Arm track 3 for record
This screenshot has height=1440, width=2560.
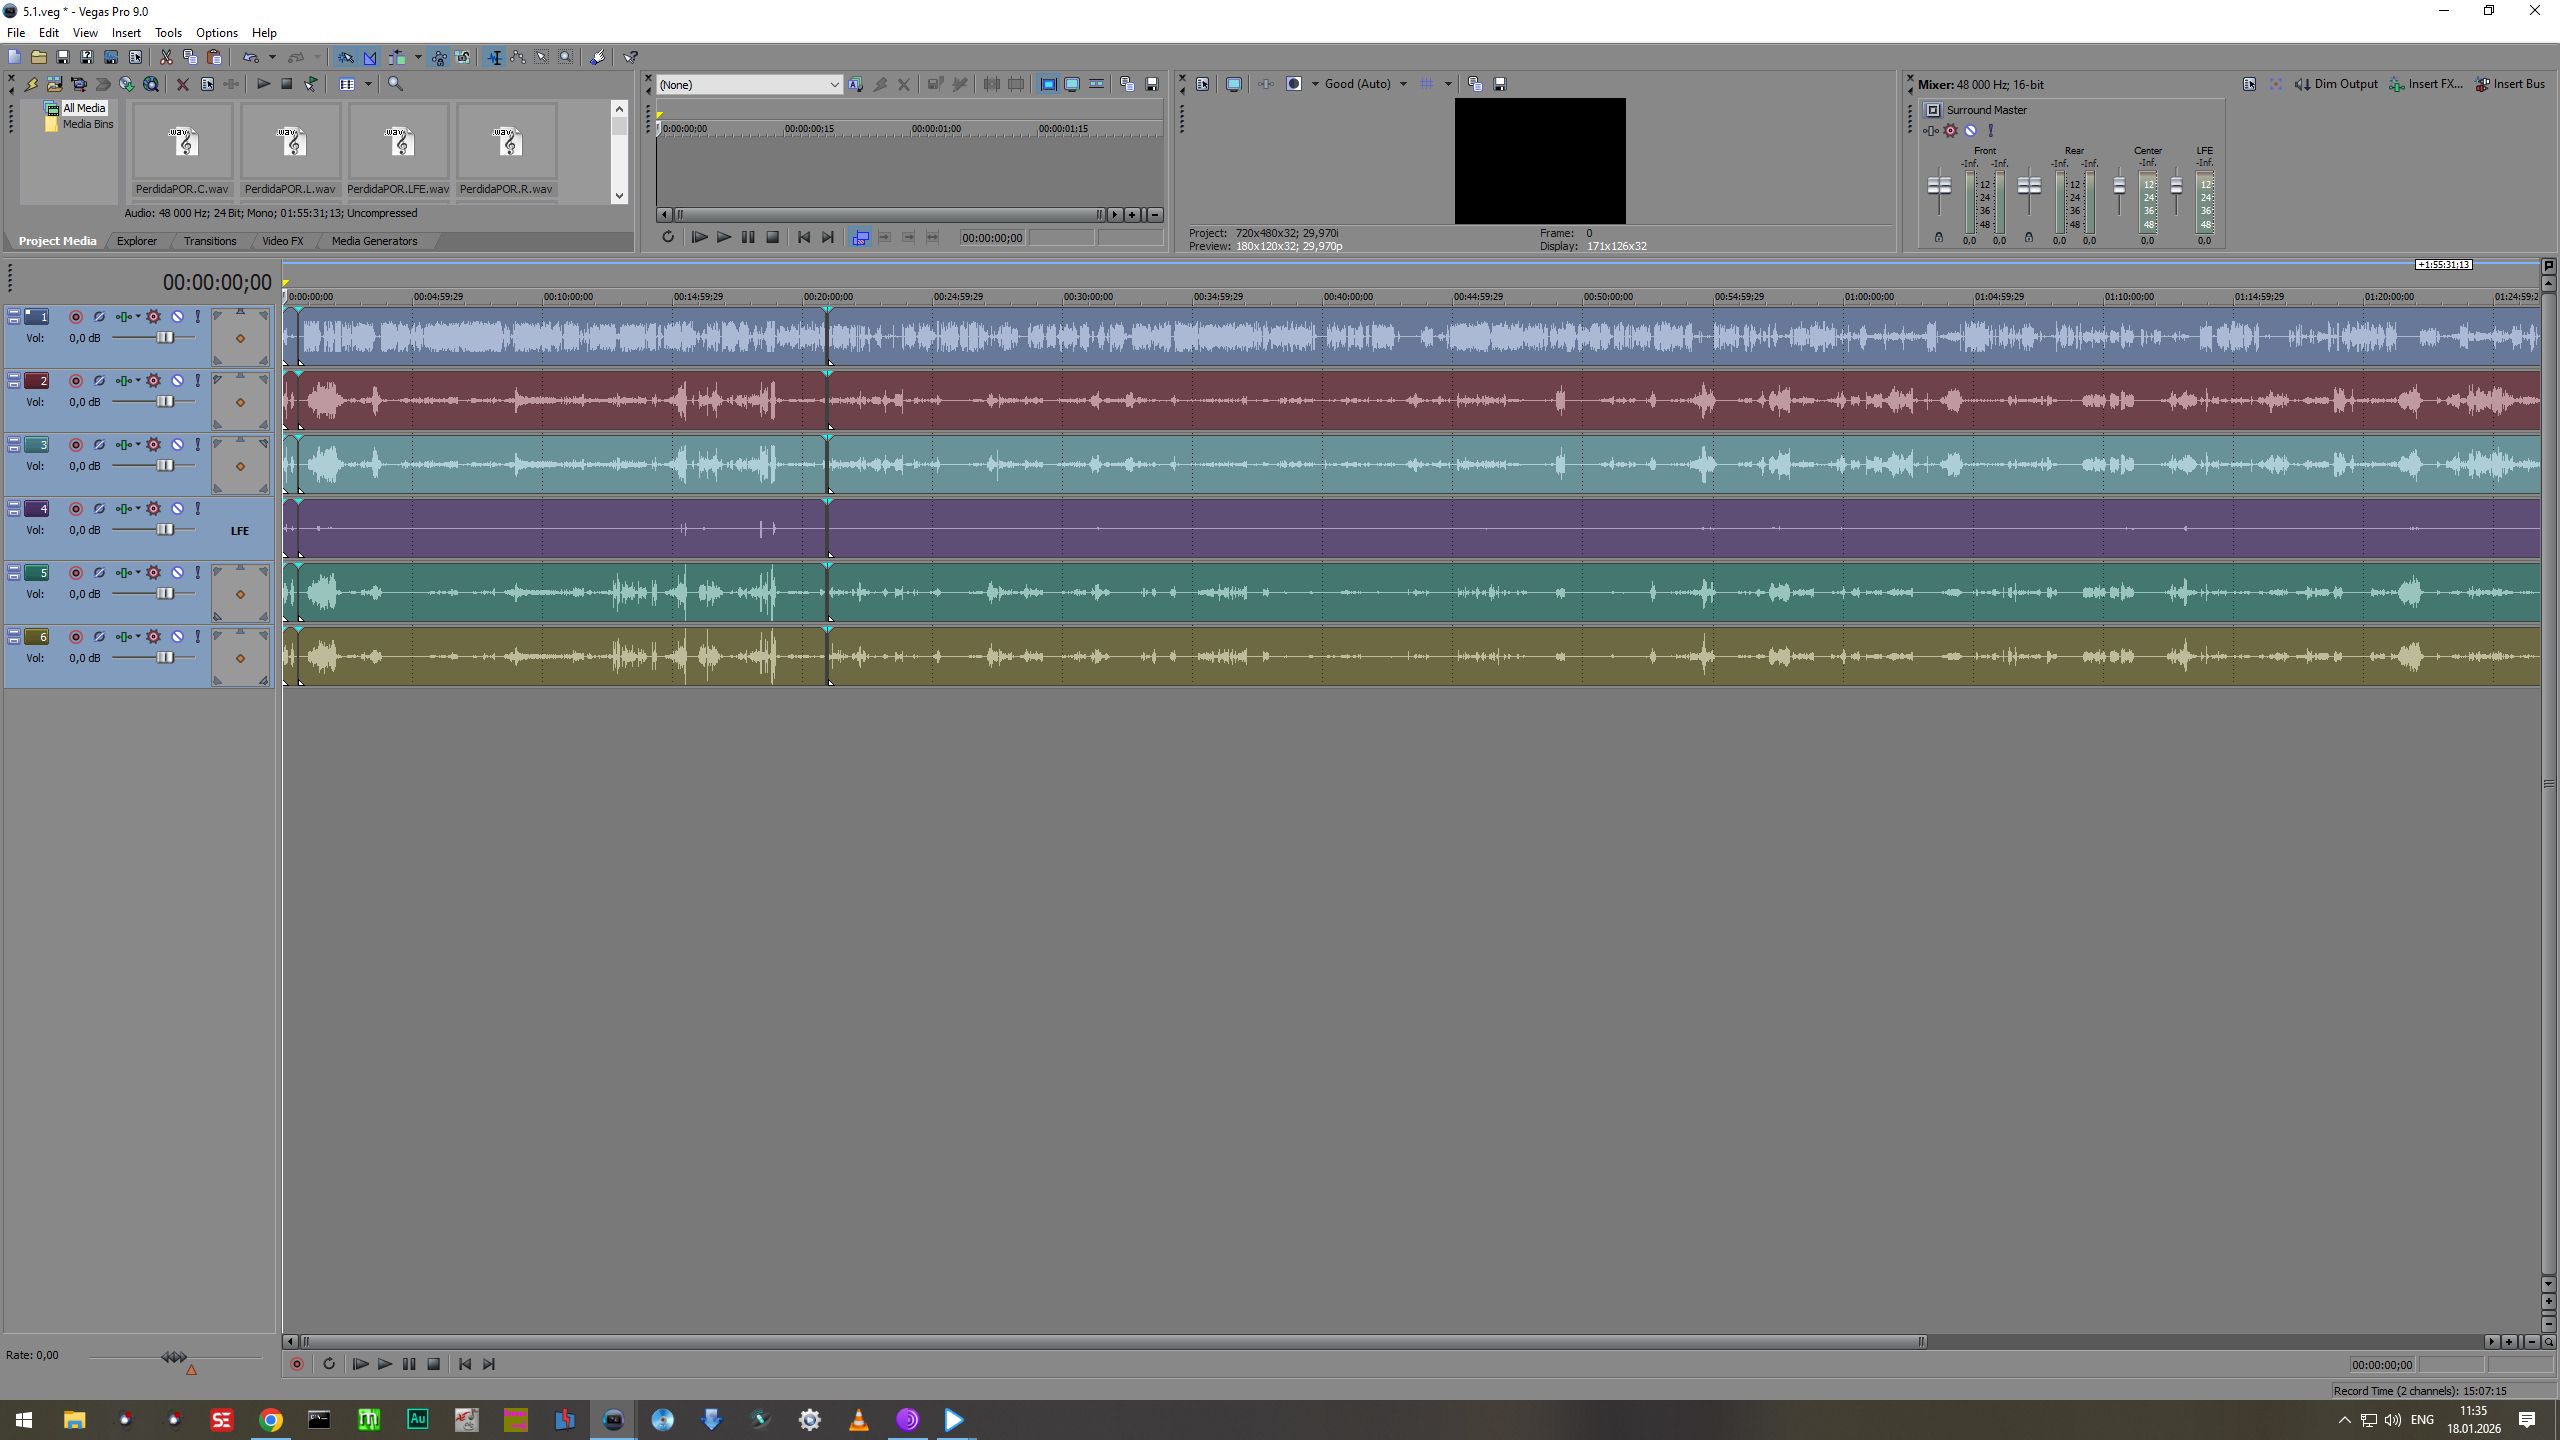(75, 445)
